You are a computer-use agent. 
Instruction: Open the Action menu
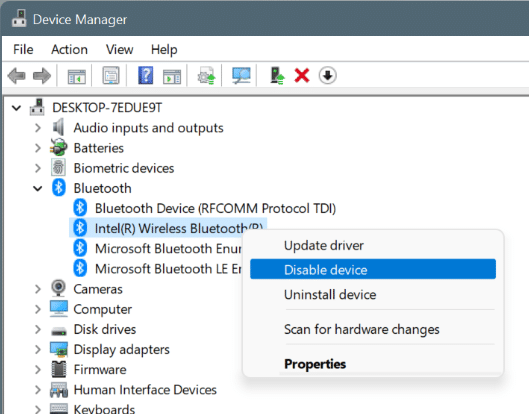[69, 50]
